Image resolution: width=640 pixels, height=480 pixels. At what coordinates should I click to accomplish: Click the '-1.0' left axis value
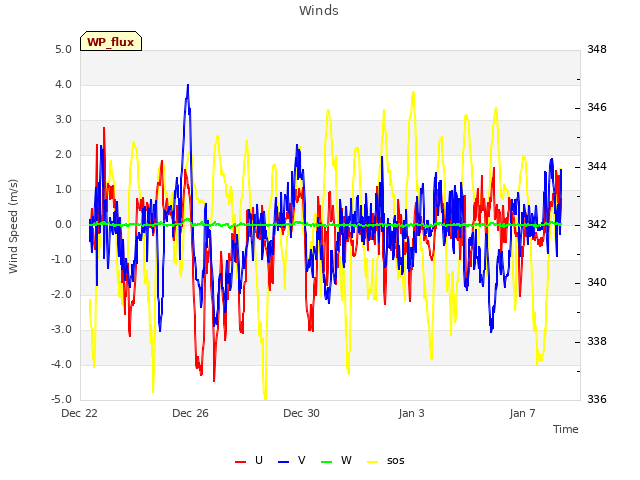click(x=61, y=260)
